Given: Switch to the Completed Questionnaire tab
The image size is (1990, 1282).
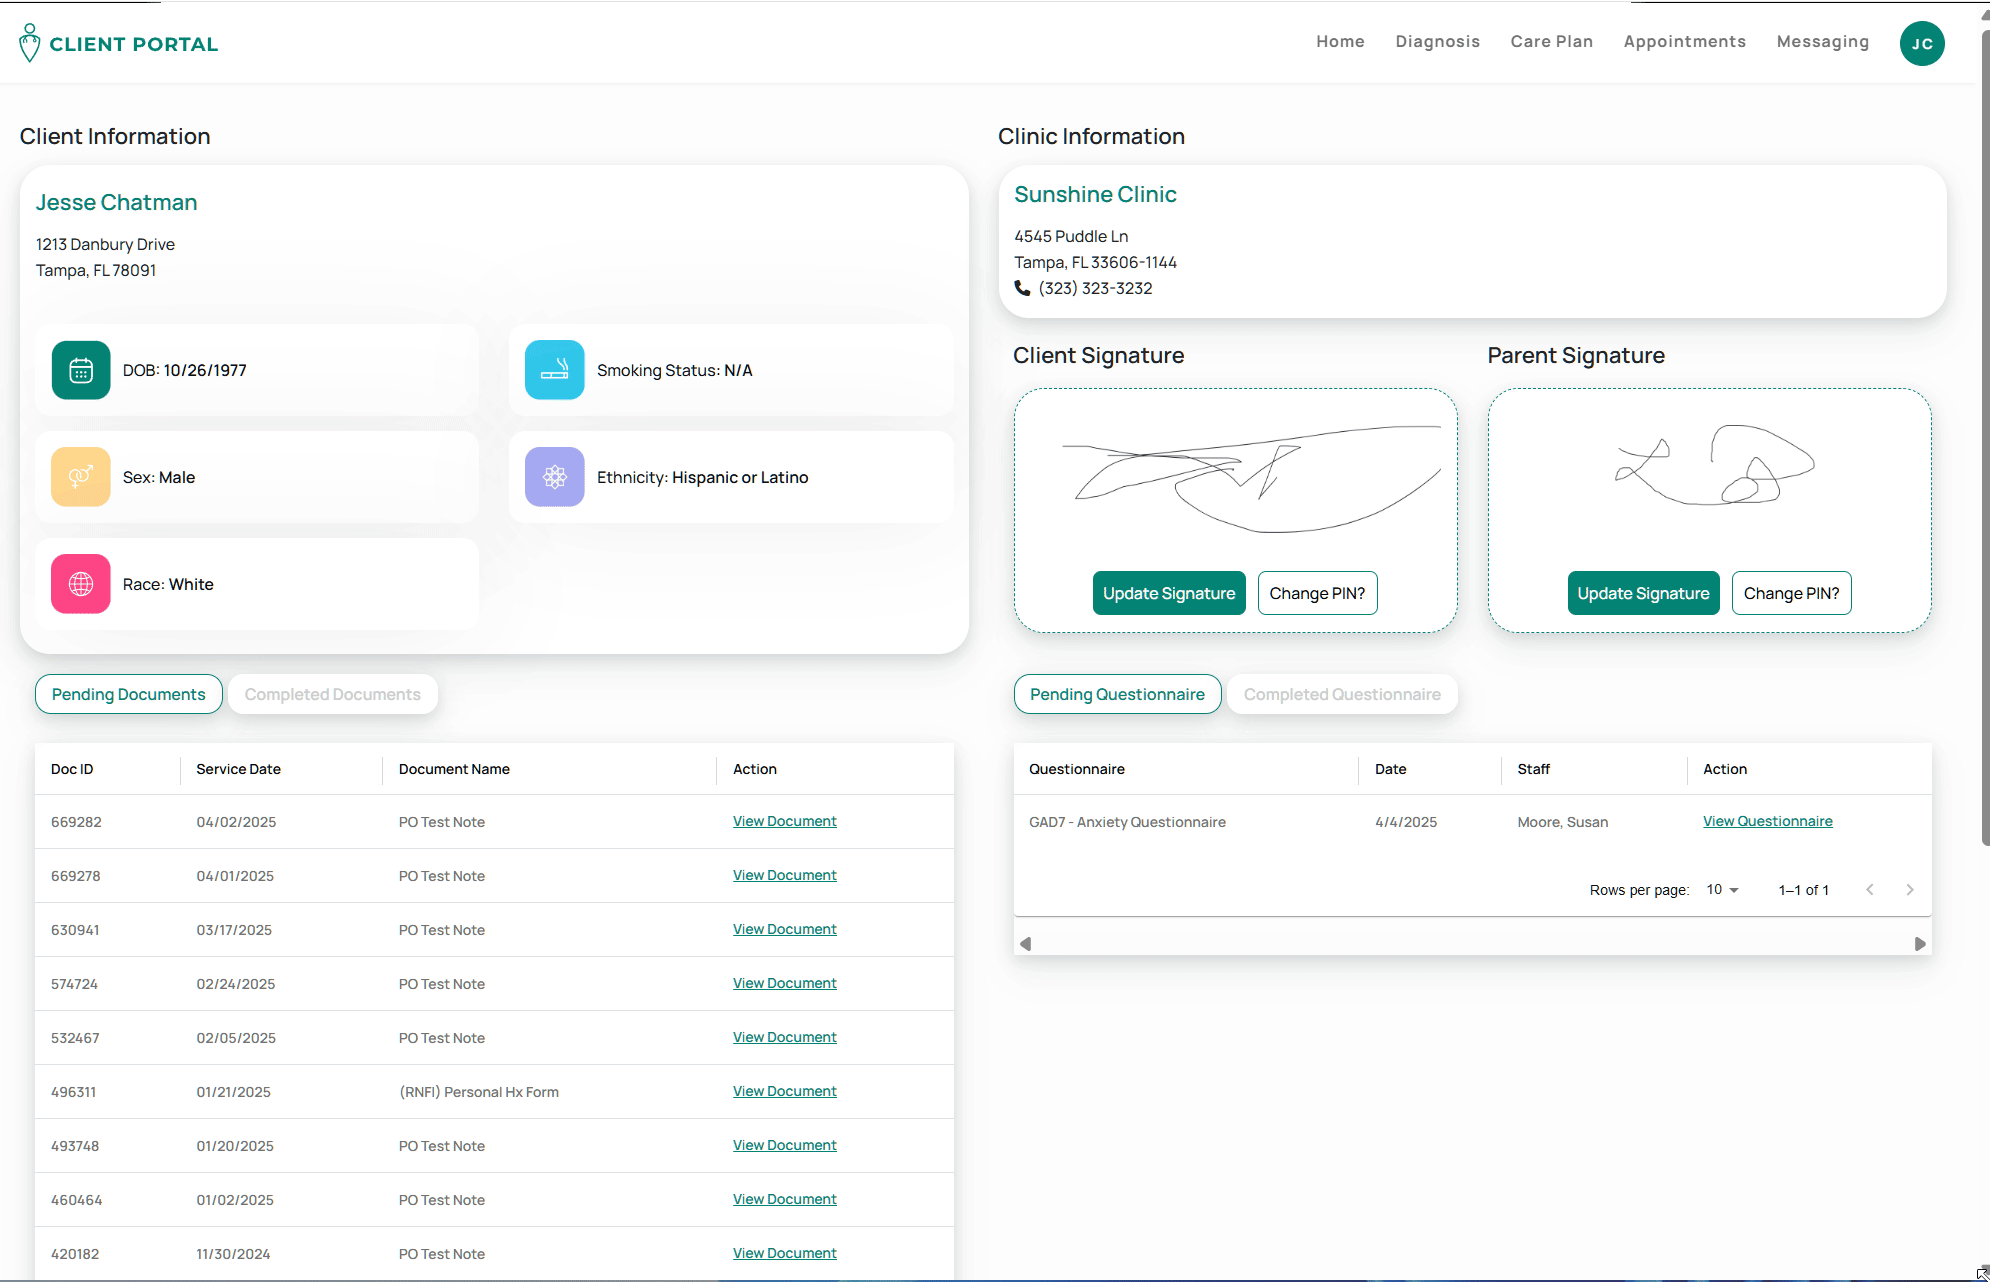Looking at the screenshot, I should [x=1342, y=694].
